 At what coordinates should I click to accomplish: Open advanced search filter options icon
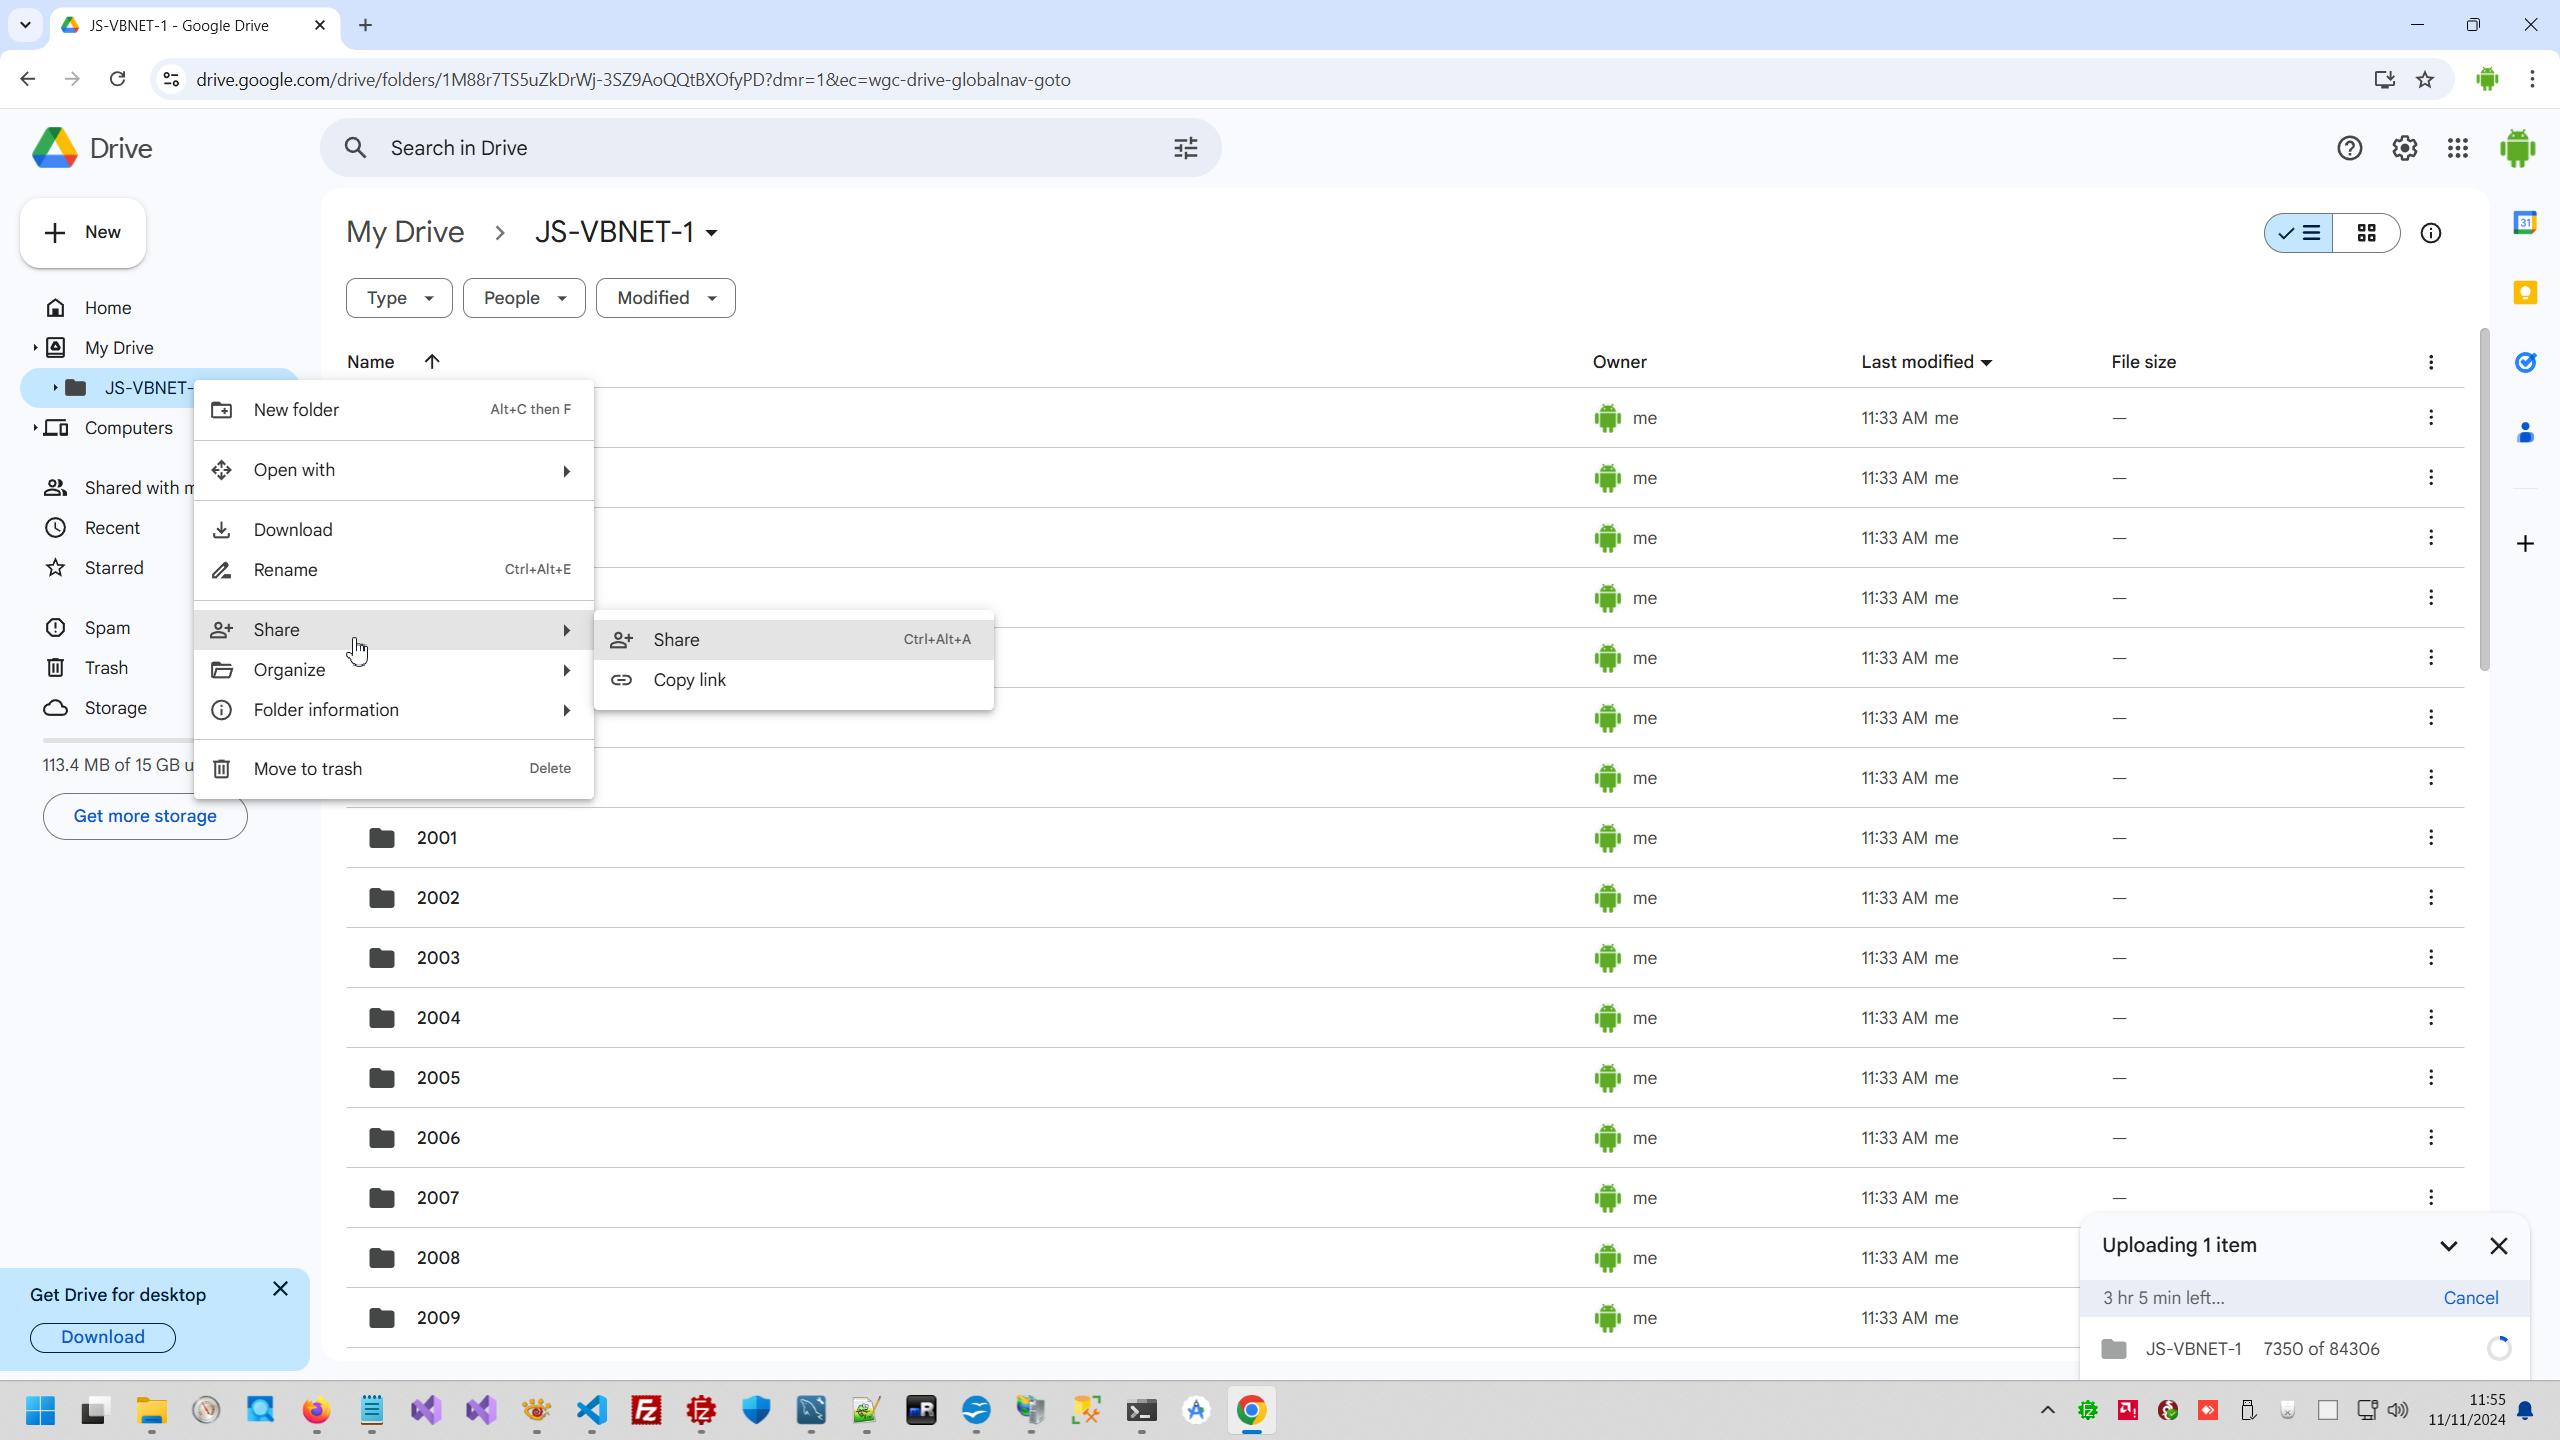[1185, 148]
